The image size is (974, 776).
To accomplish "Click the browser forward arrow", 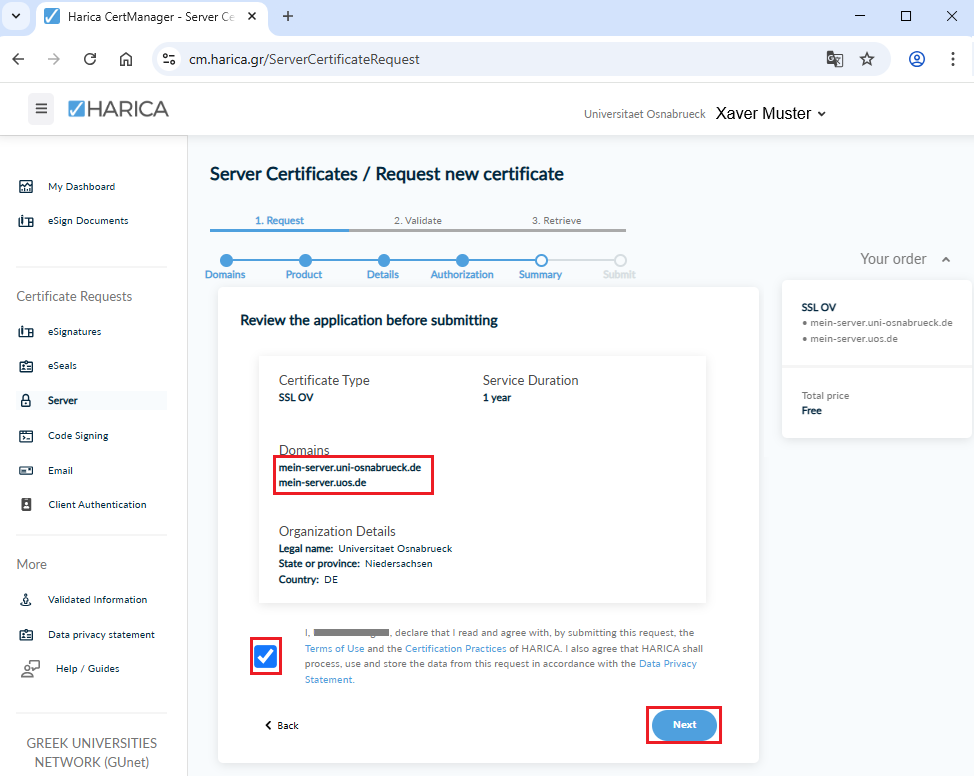I will (x=54, y=59).
